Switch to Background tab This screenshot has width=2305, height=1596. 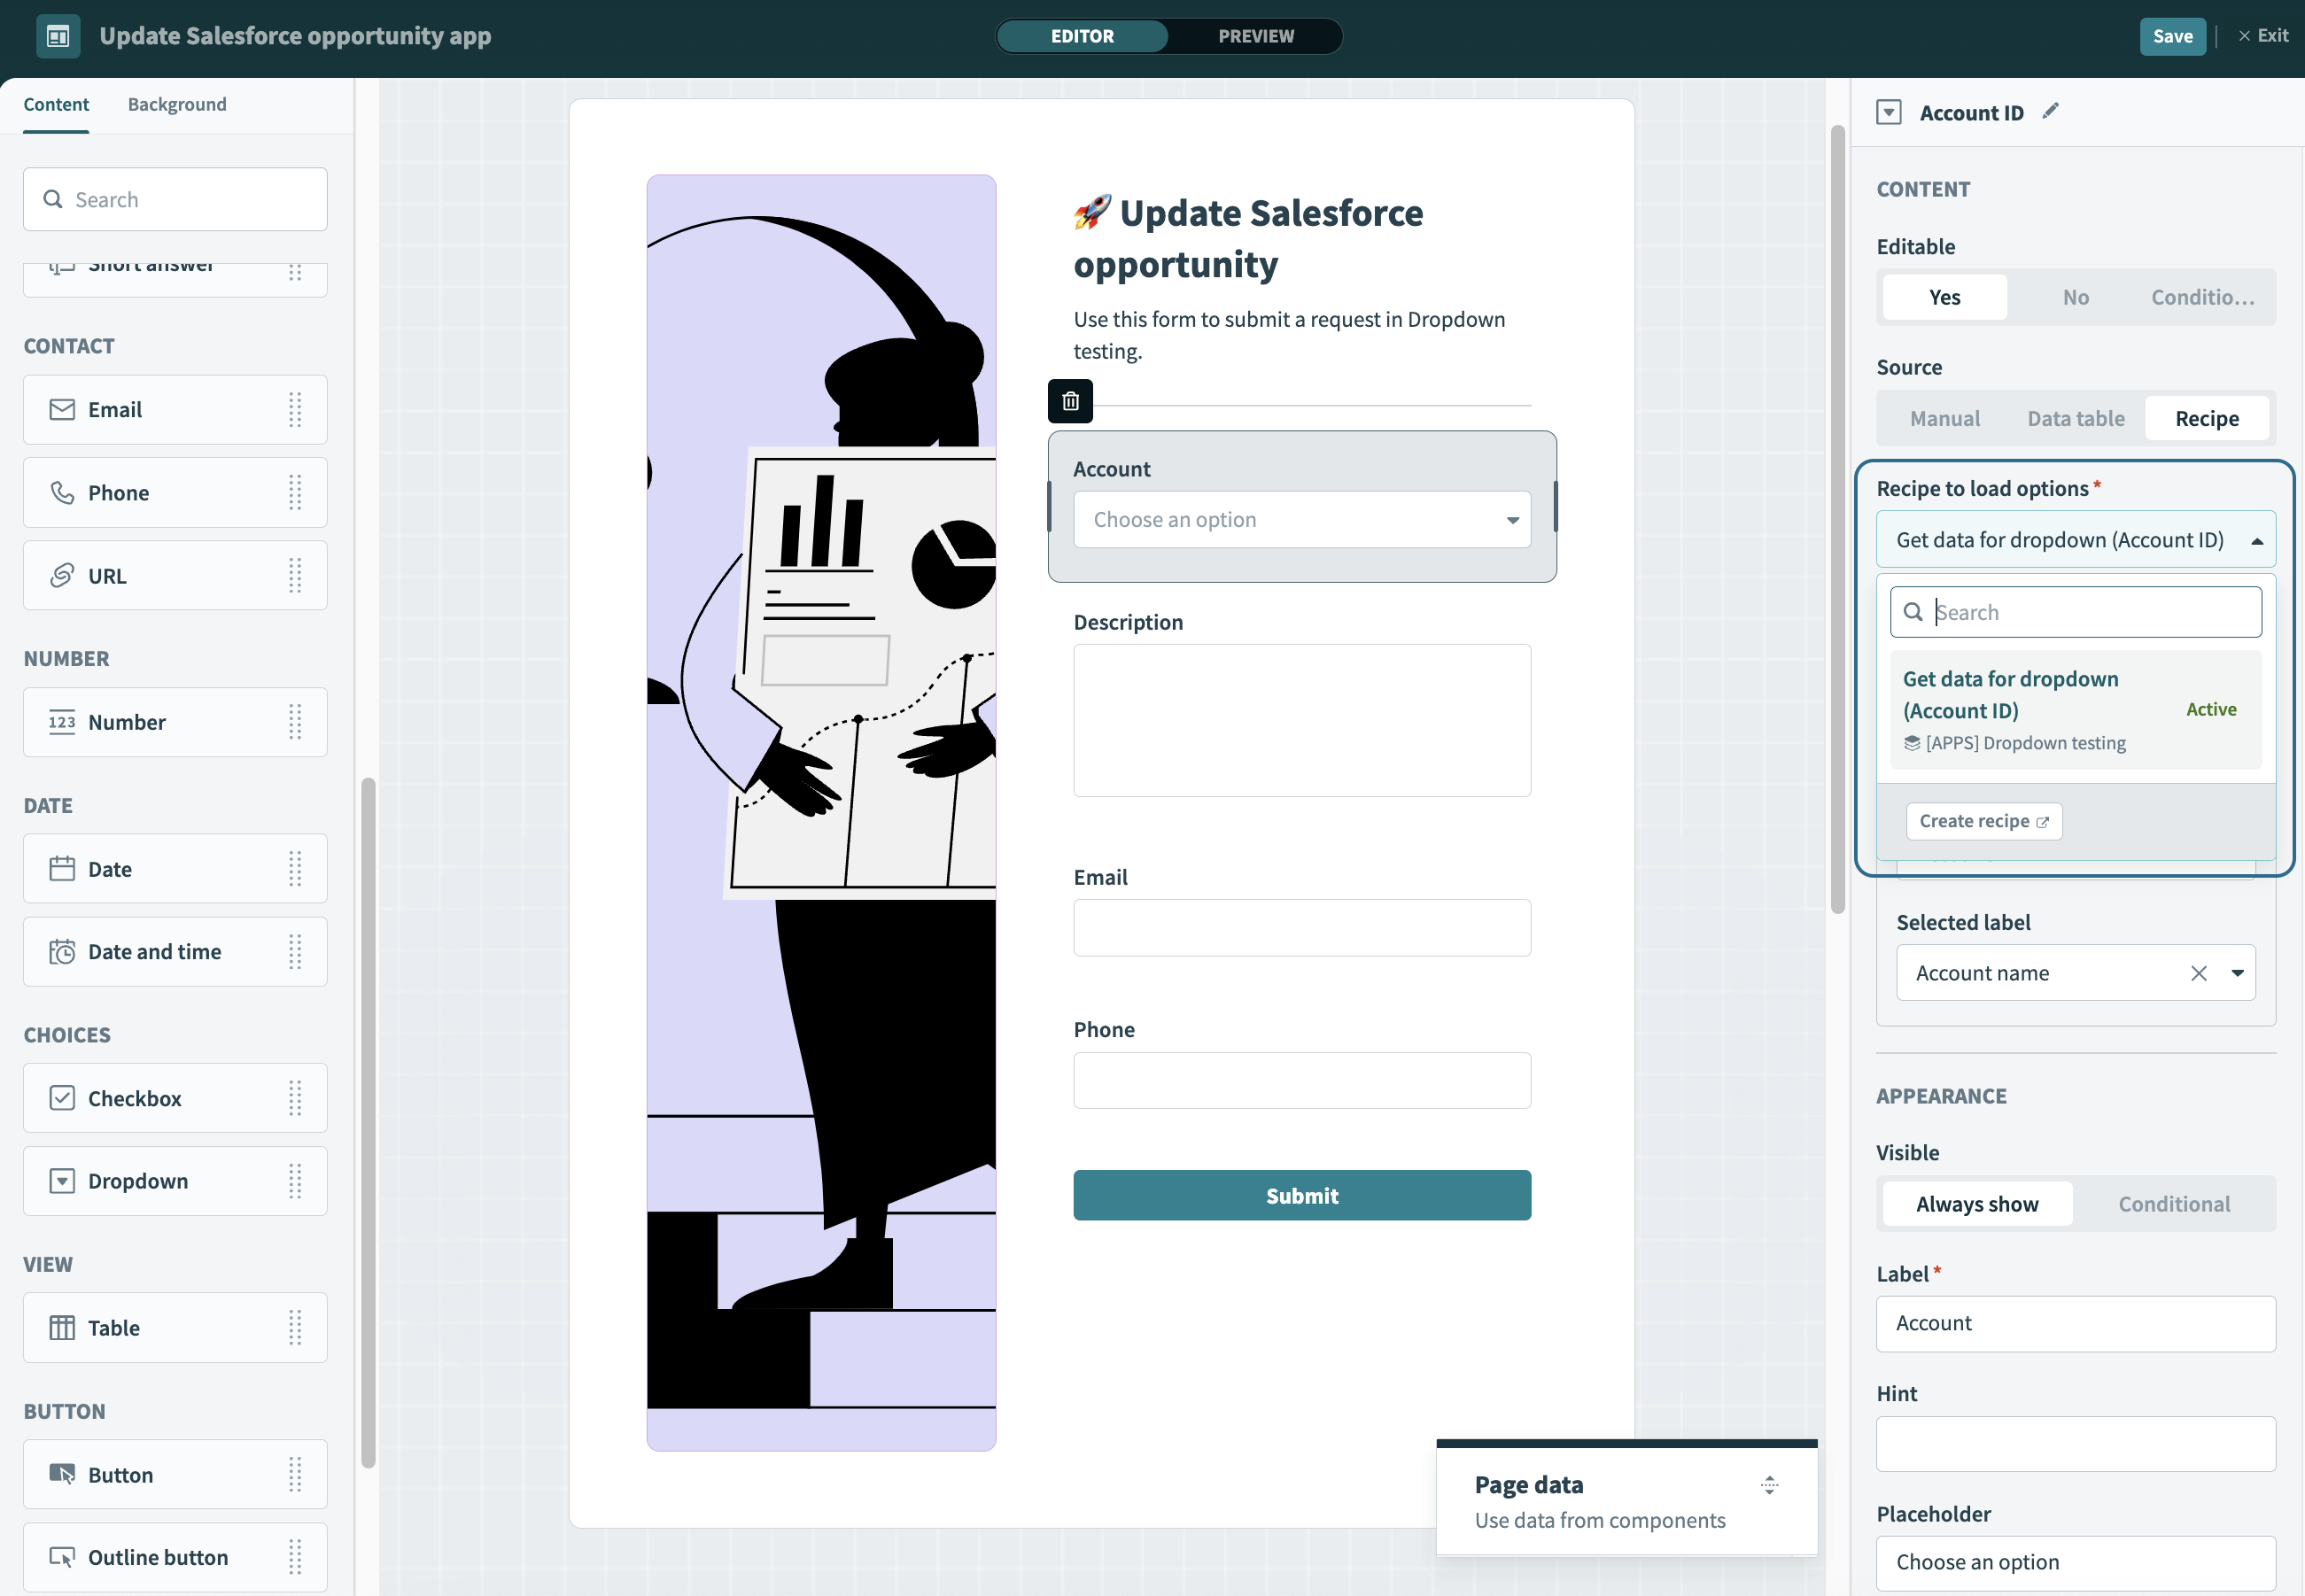point(177,104)
